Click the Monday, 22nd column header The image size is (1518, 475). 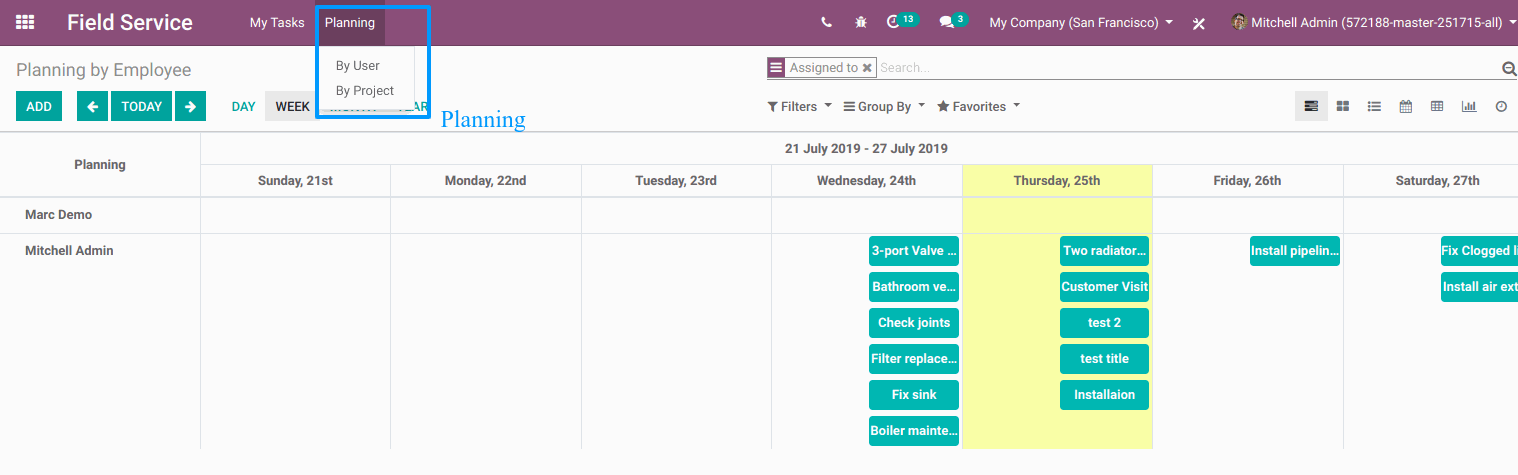[486, 181]
